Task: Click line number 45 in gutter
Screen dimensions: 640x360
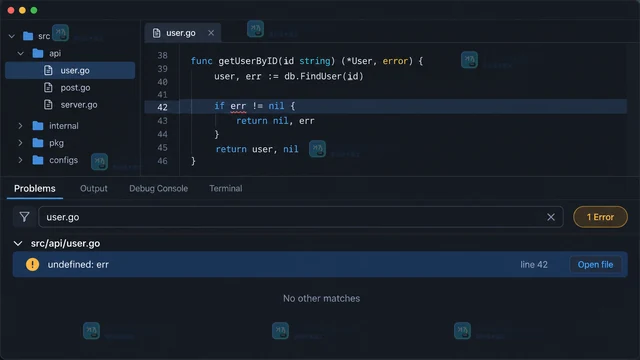Action: click(162, 148)
